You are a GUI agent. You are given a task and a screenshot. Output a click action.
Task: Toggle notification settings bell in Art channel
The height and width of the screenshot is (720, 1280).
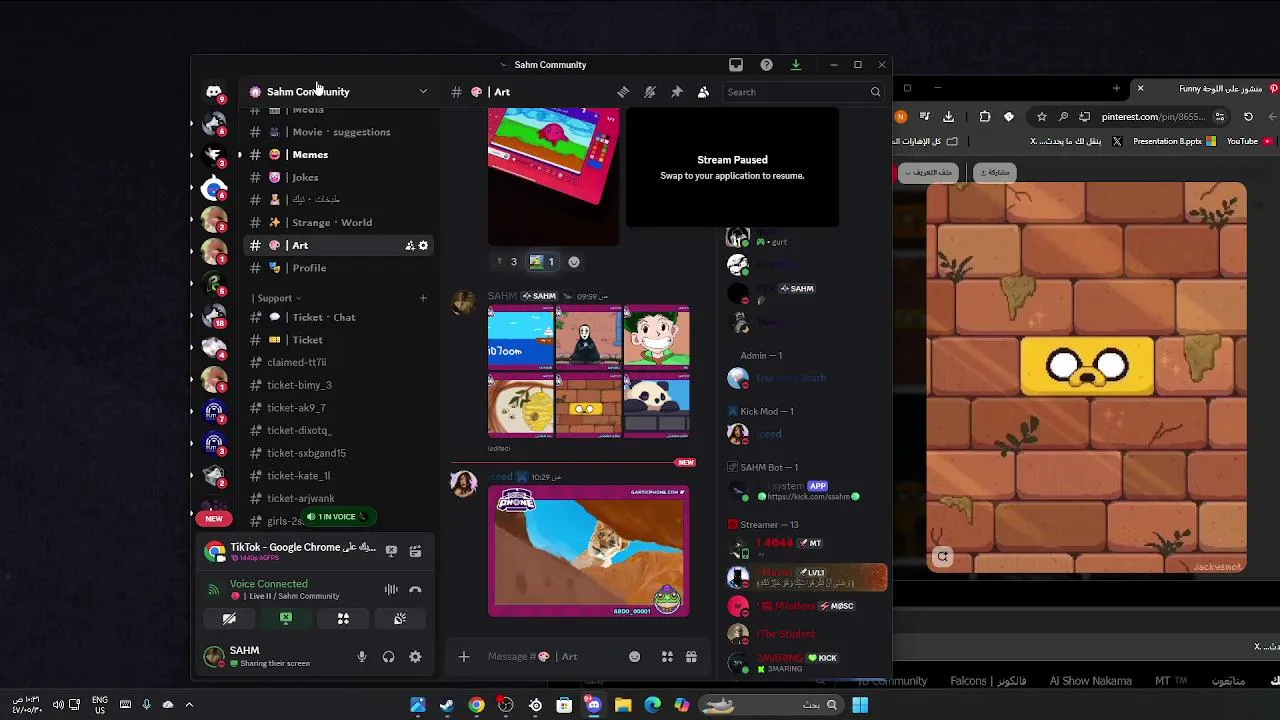650,92
